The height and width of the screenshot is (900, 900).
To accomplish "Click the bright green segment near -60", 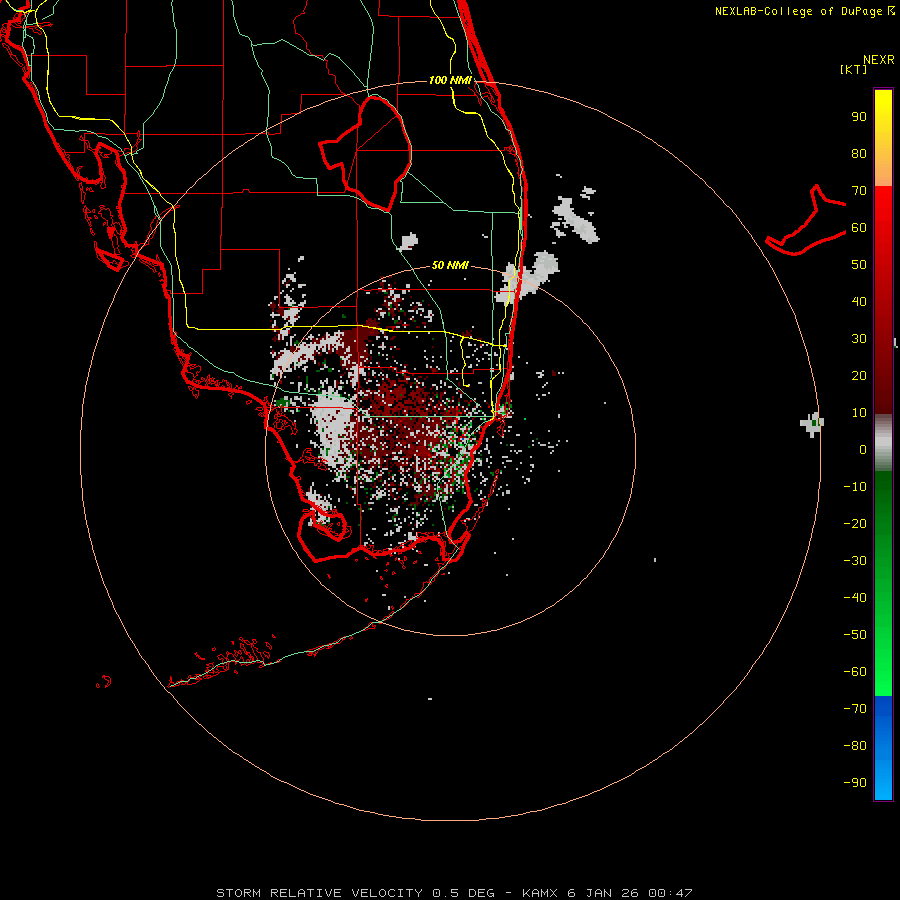I will tap(883, 672).
